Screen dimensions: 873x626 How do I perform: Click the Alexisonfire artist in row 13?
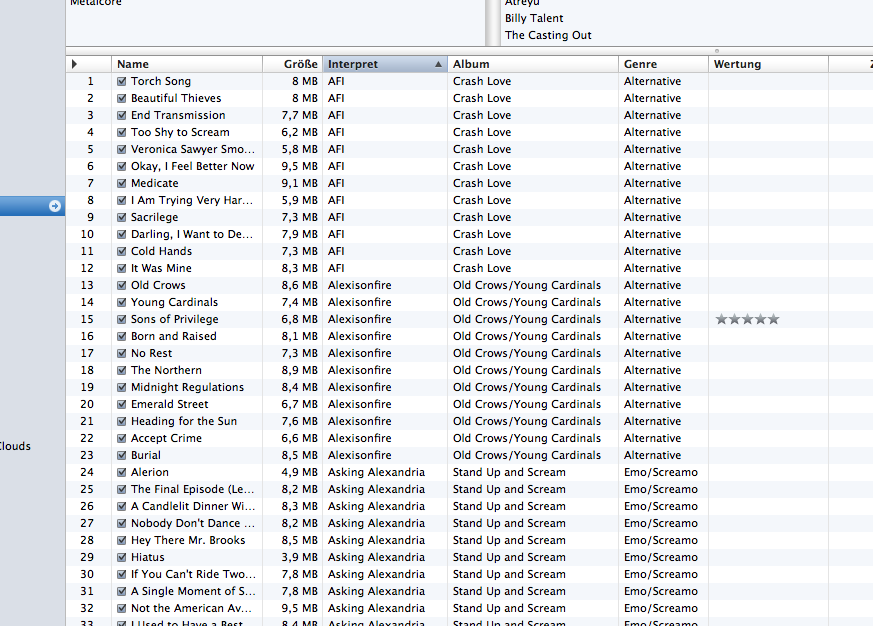tap(359, 285)
